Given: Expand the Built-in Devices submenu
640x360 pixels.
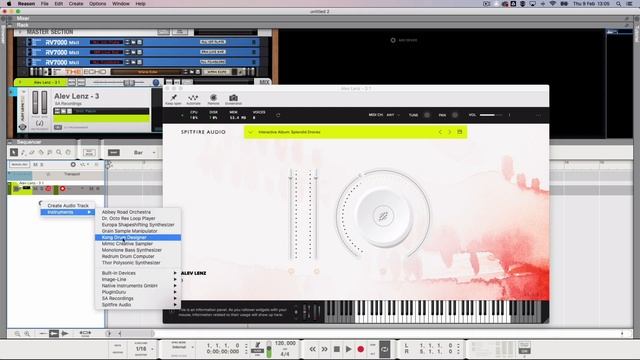Looking at the screenshot, I should [x=138, y=273].
